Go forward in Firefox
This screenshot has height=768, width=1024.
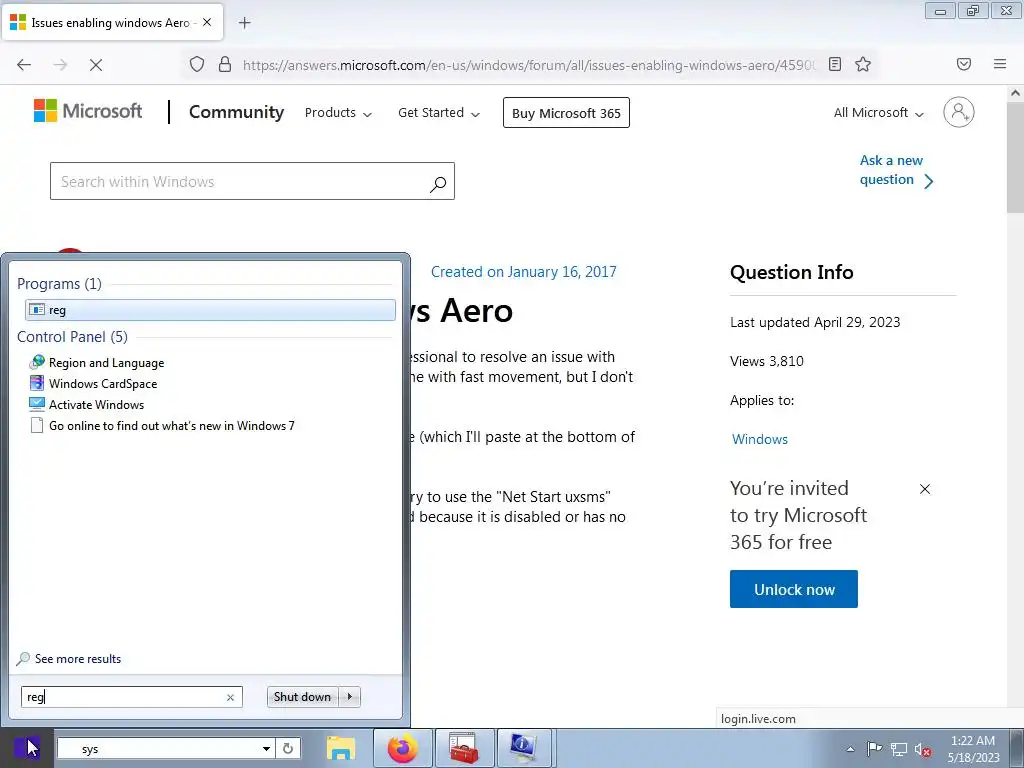[x=60, y=64]
